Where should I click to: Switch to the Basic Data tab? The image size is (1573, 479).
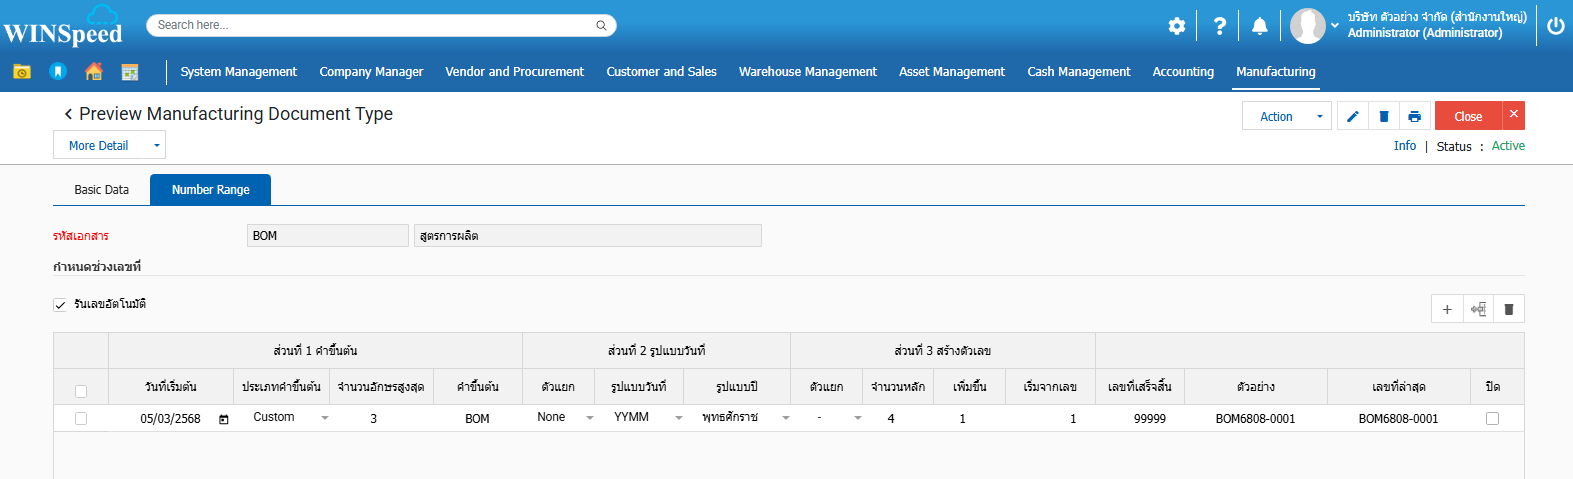(101, 190)
